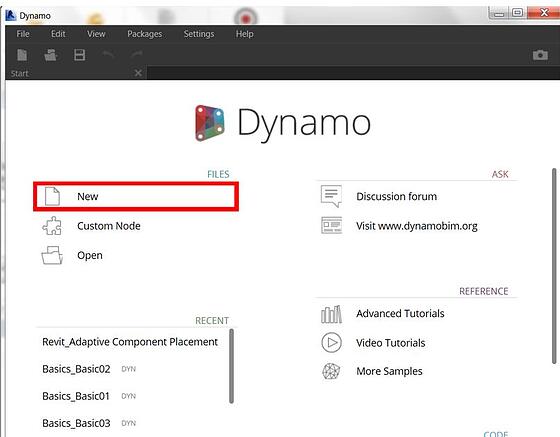
Task: Click the puzzle piece Custom Node icon
Action: (x=52, y=226)
